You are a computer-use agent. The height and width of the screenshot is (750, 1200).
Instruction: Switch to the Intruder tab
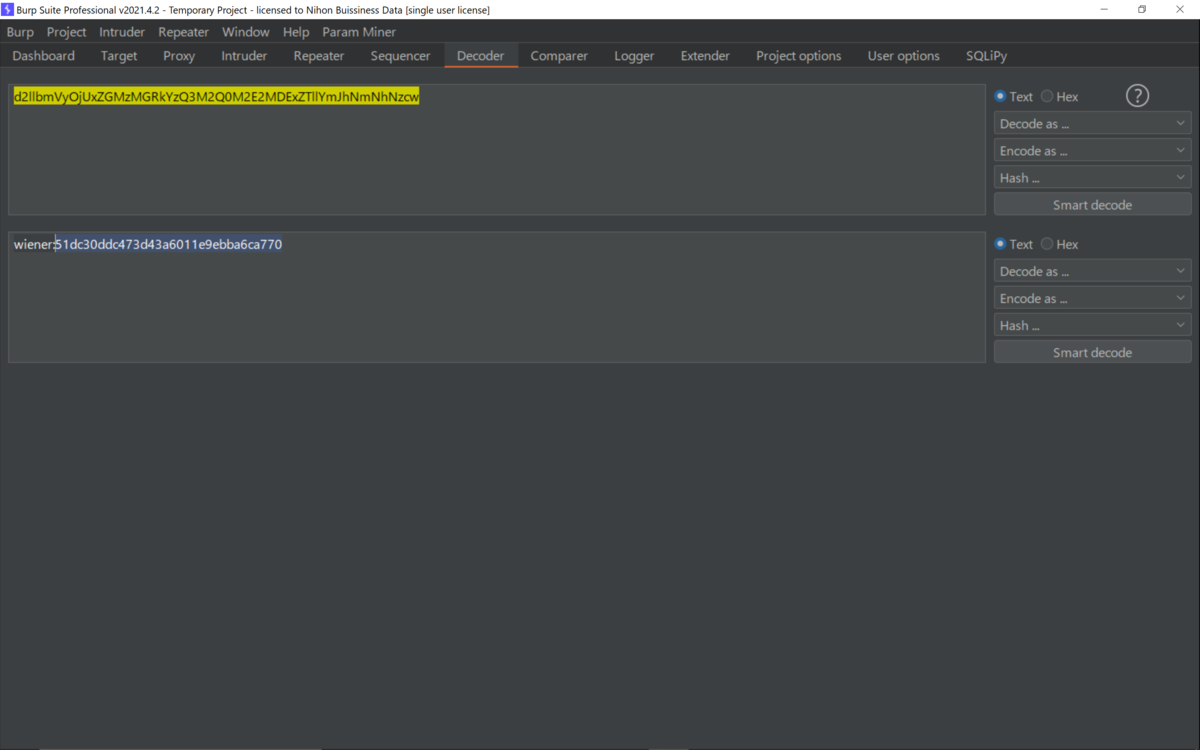point(244,56)
